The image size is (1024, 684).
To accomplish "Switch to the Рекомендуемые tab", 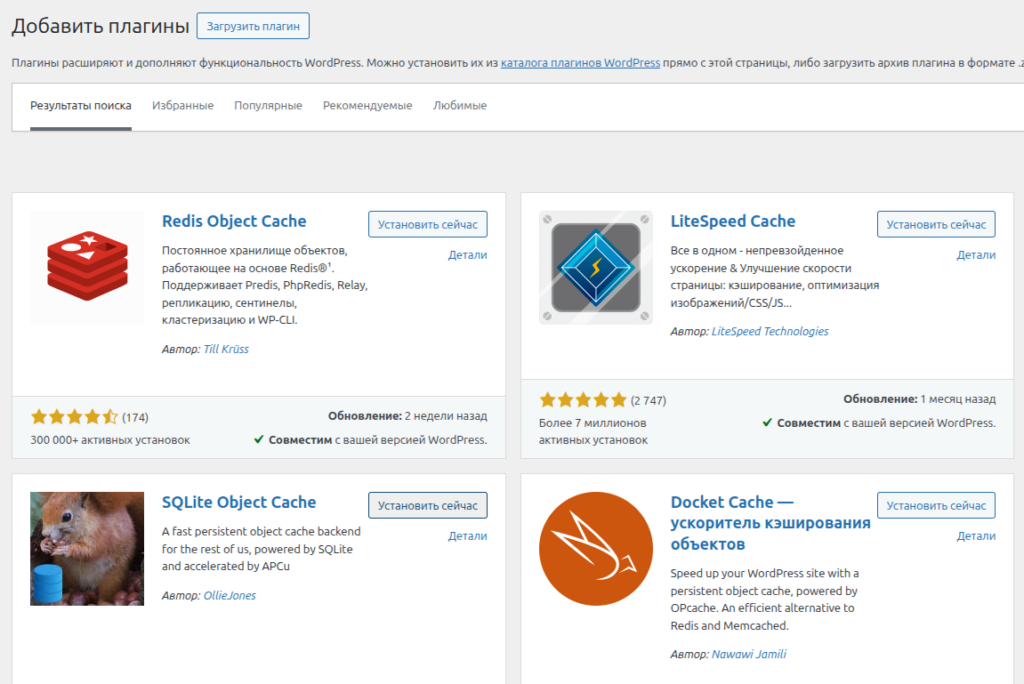I will [x=368, y=105].
